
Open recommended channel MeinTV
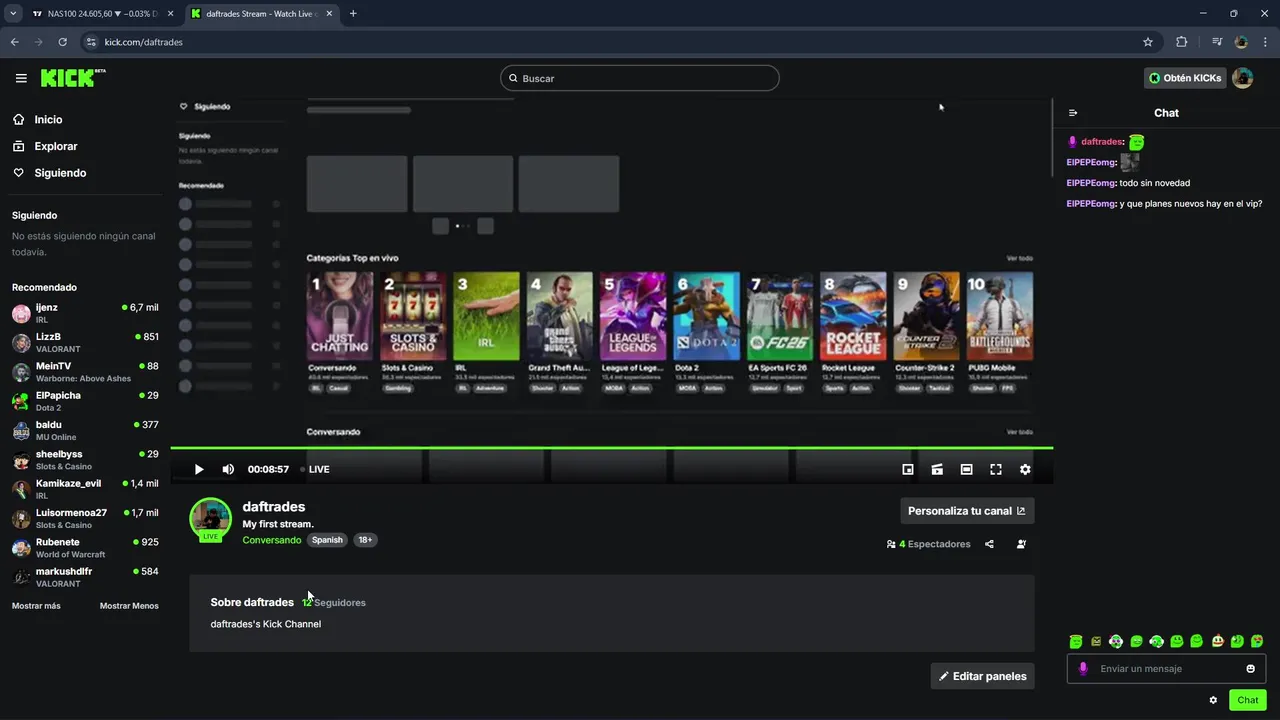[85, 372]
